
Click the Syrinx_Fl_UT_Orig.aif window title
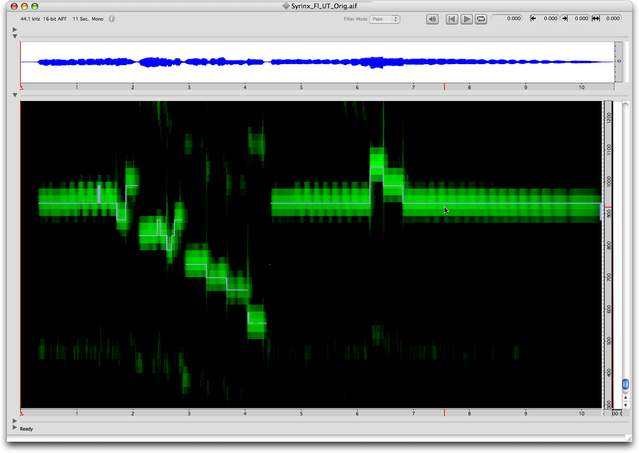pyautogui.click(x=319, y=6)
